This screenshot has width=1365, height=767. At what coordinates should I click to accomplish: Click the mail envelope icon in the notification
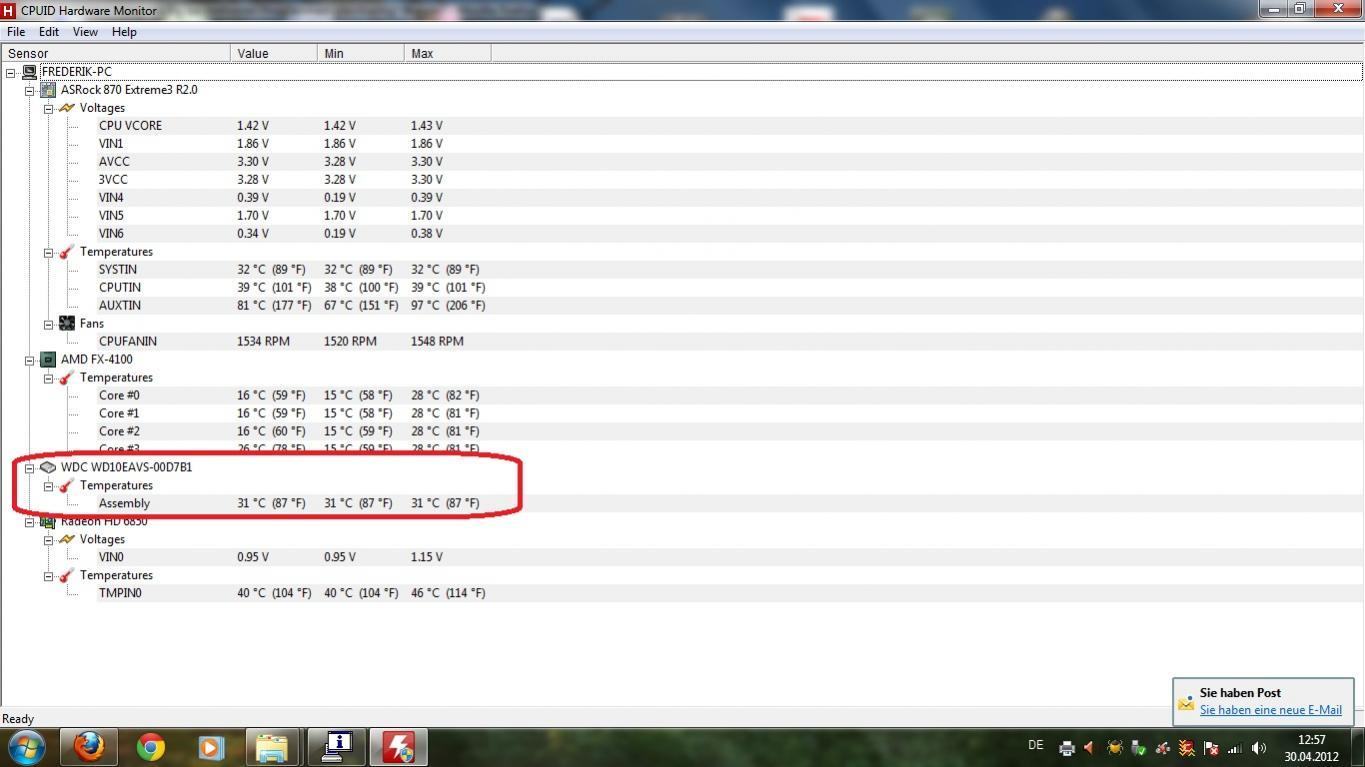[1186, 702]
